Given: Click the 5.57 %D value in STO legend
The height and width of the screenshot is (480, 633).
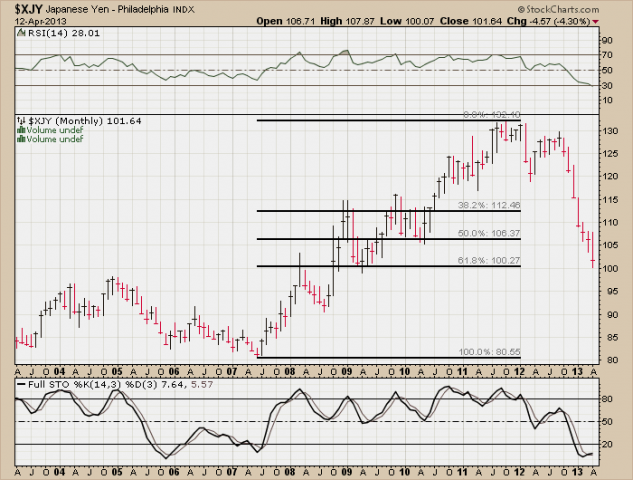Looking at the screenshot, I should tap(201, 384).
